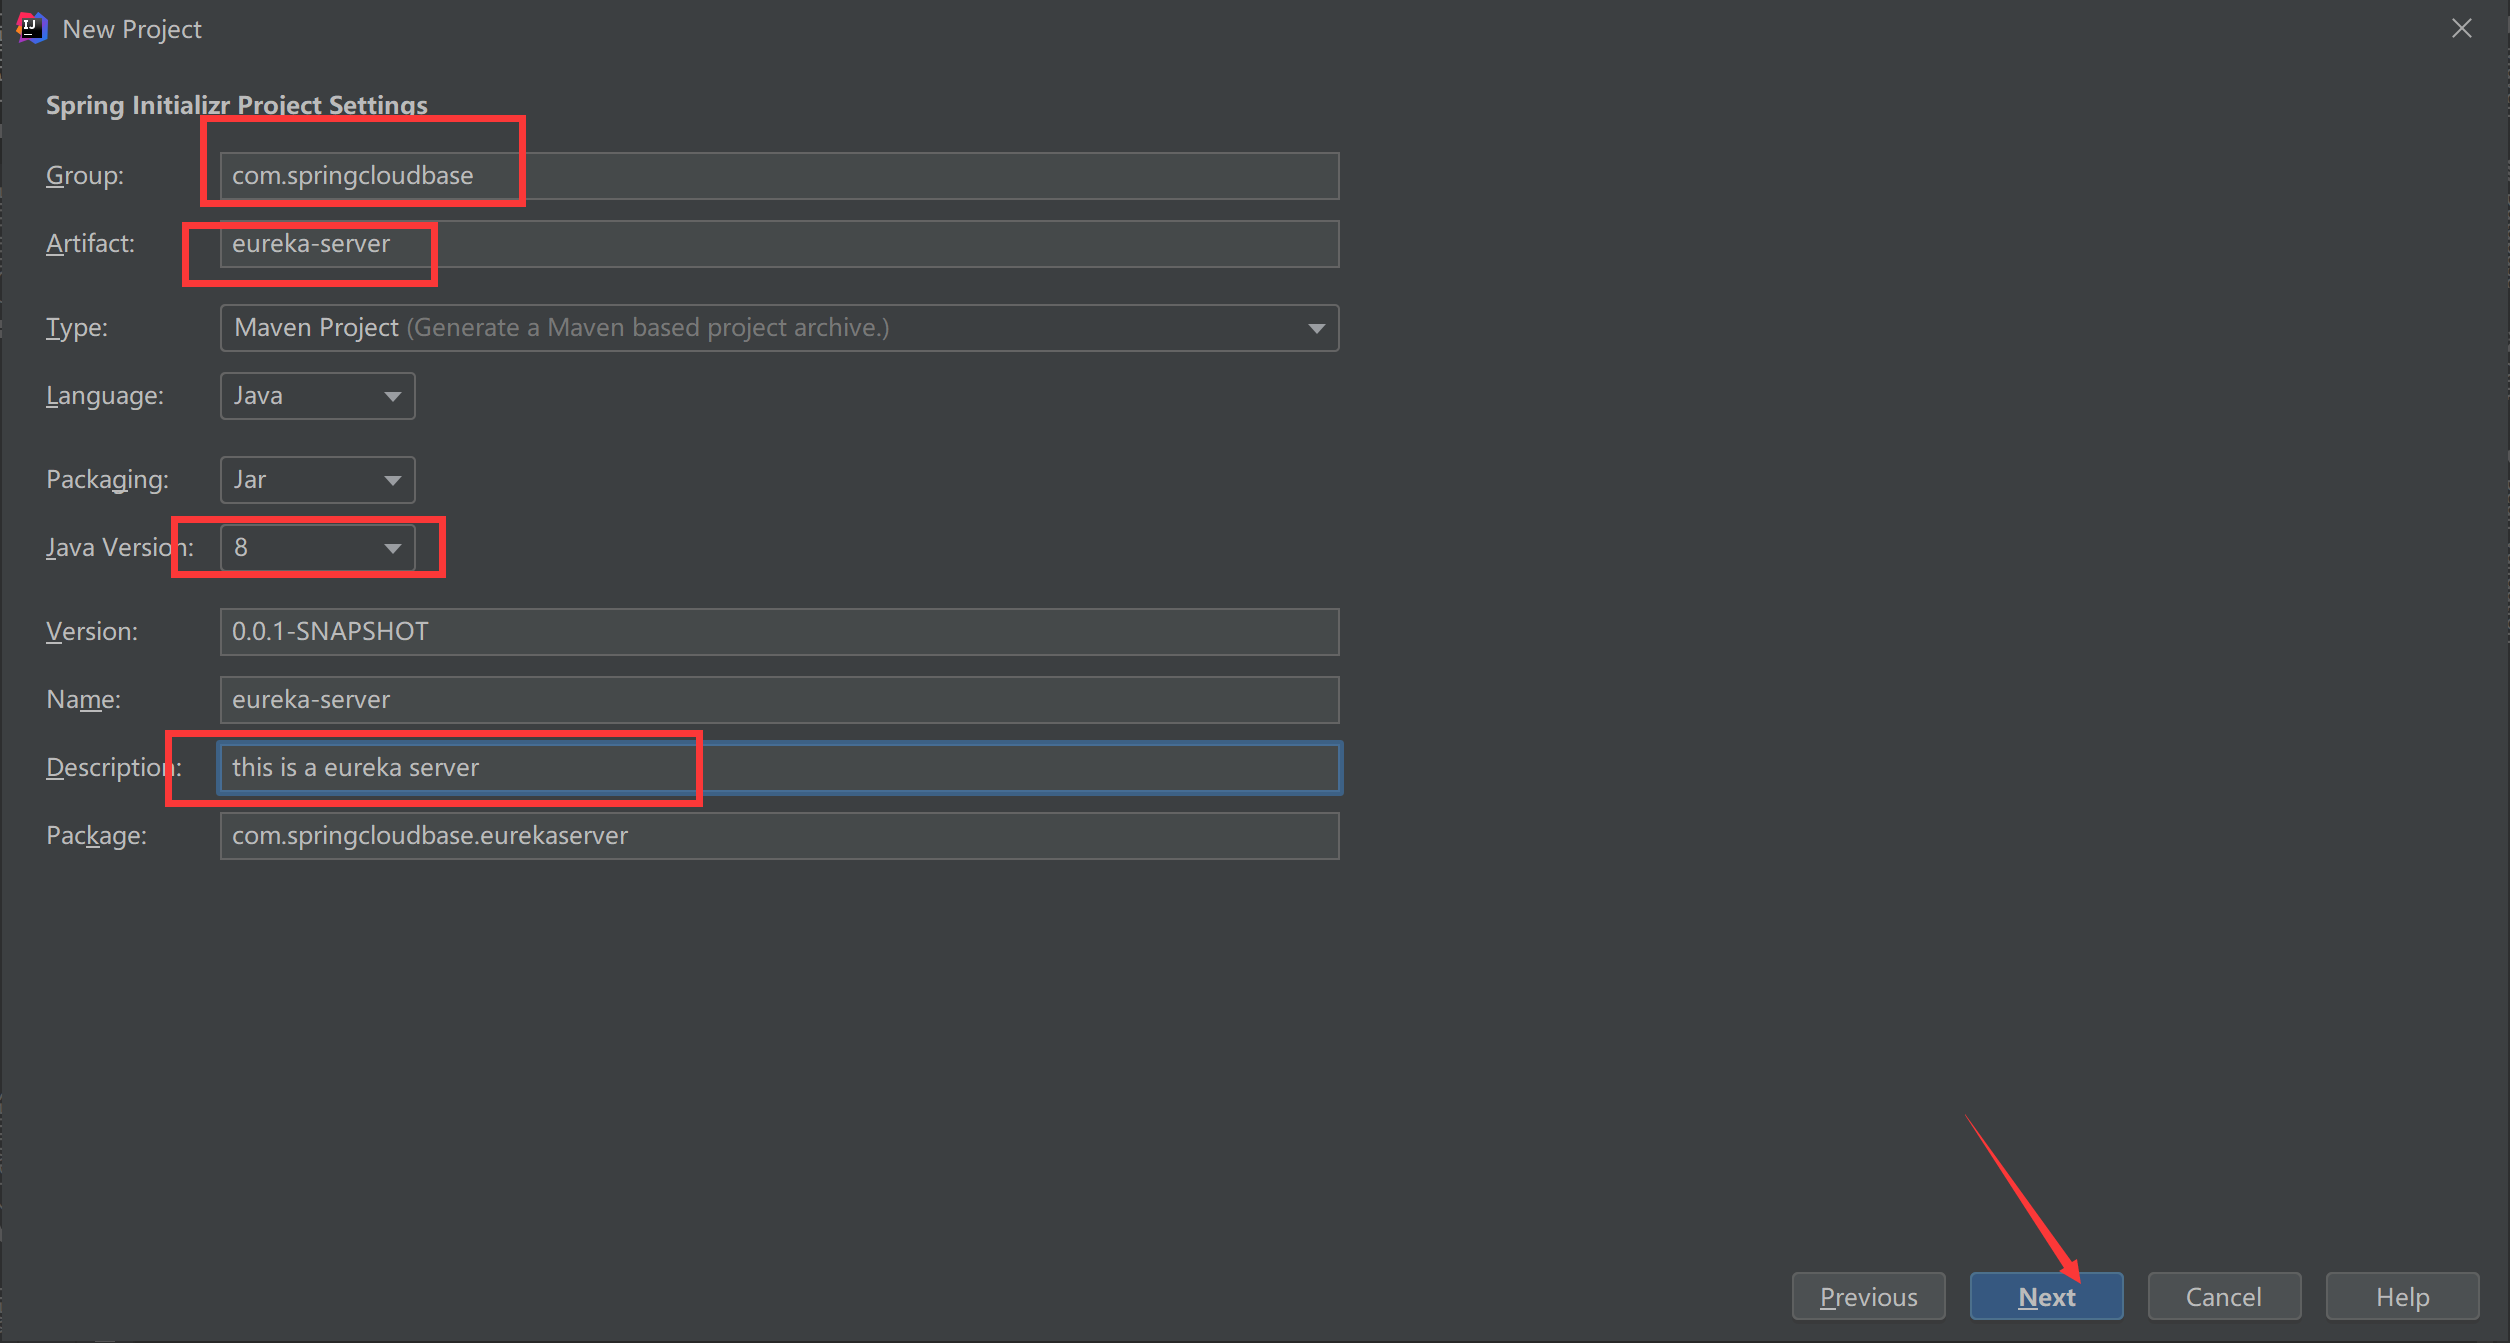
Task: Click the Cancel button
Action: pos(2224,1296)
